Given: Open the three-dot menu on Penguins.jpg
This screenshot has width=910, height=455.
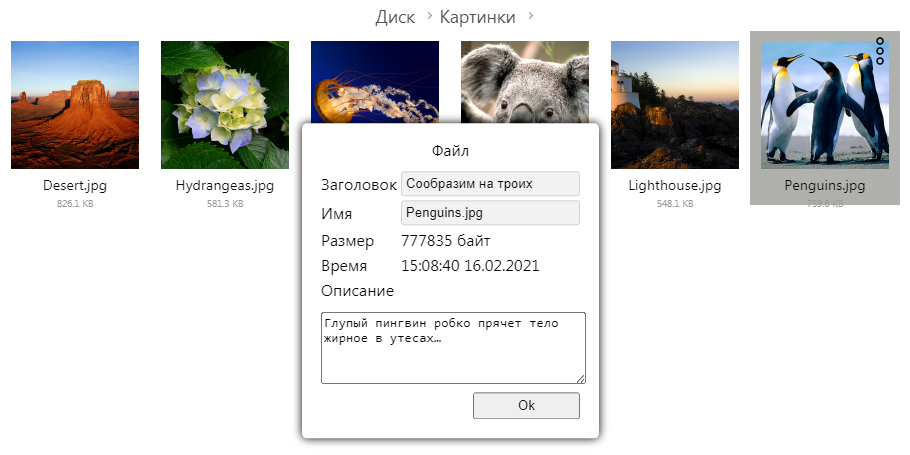Looking at the screenshot, I should (x=880, y=51).
